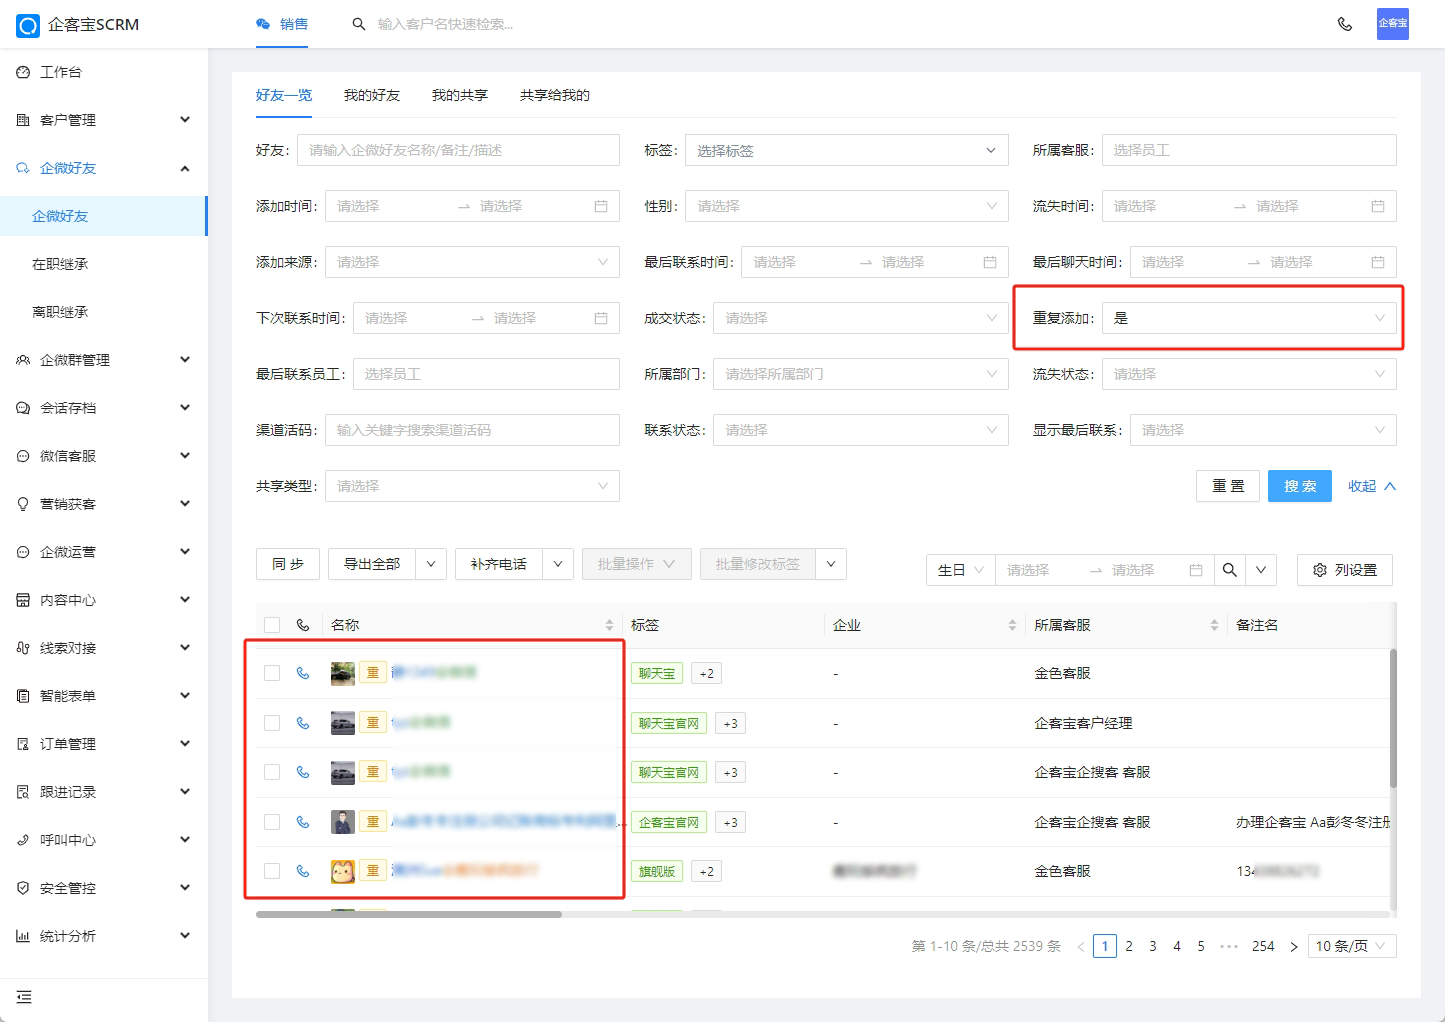Click the calendar icon in 添加时间 field
This screenshot has width=1445, height=1022.
(x=601, y=206)
